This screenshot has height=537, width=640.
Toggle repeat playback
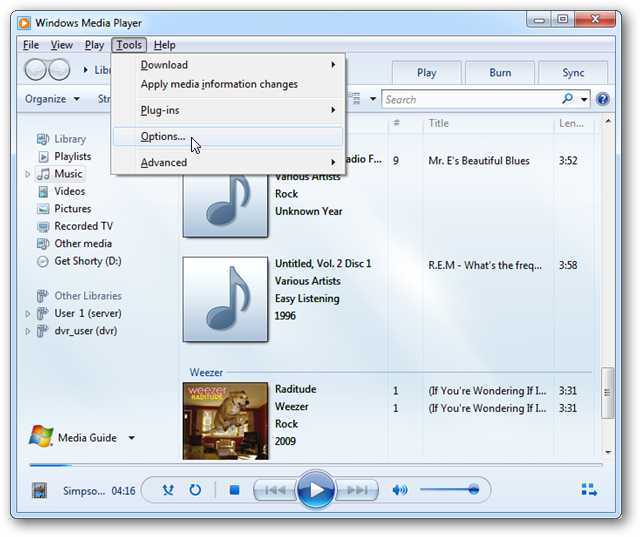(195, 490)
